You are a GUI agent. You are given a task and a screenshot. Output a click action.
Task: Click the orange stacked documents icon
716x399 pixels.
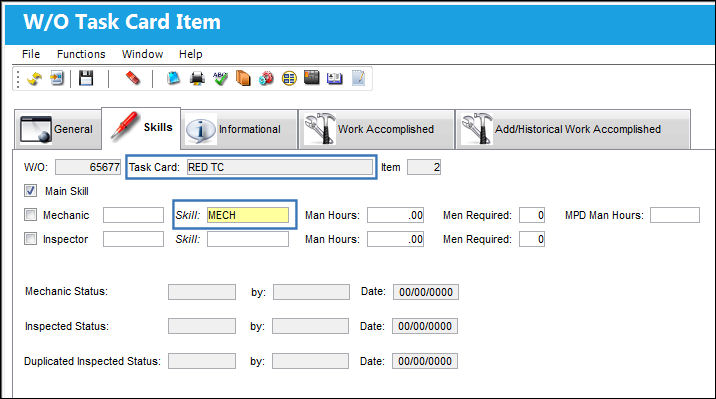click(243, 79)
